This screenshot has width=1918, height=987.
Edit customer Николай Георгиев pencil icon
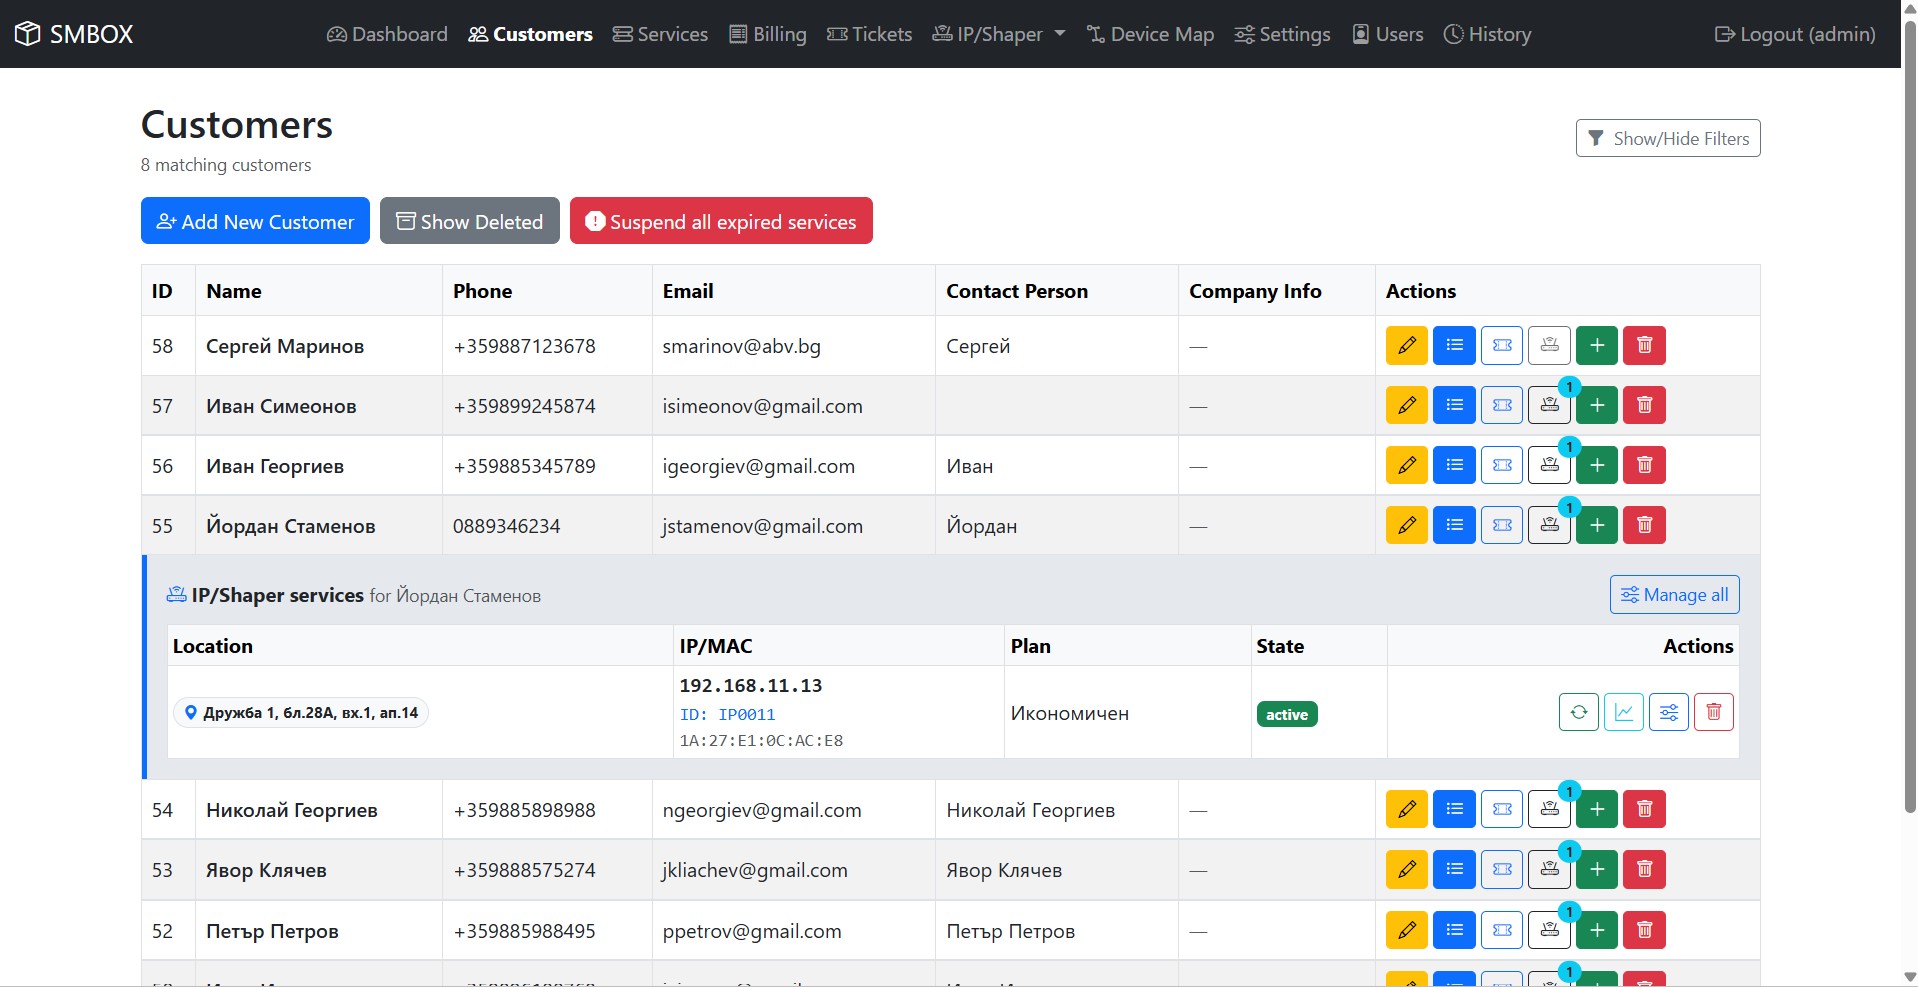pyautogui.click(x=1406, y=809)
